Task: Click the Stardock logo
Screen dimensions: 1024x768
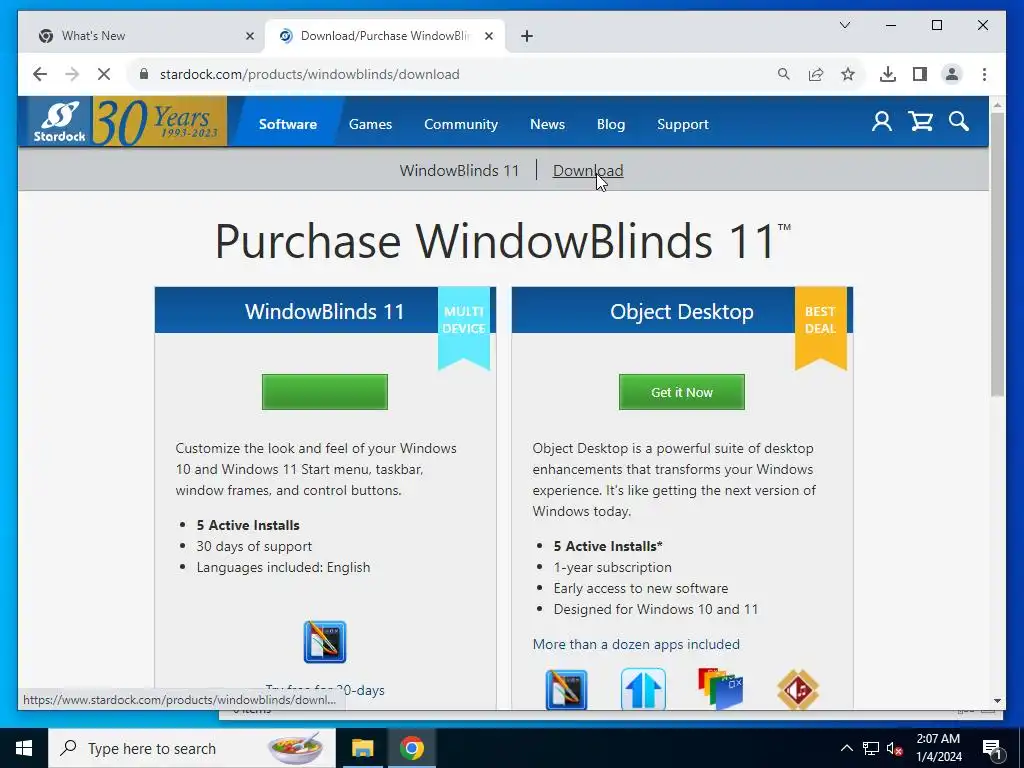Action: [x=59, y=121]
